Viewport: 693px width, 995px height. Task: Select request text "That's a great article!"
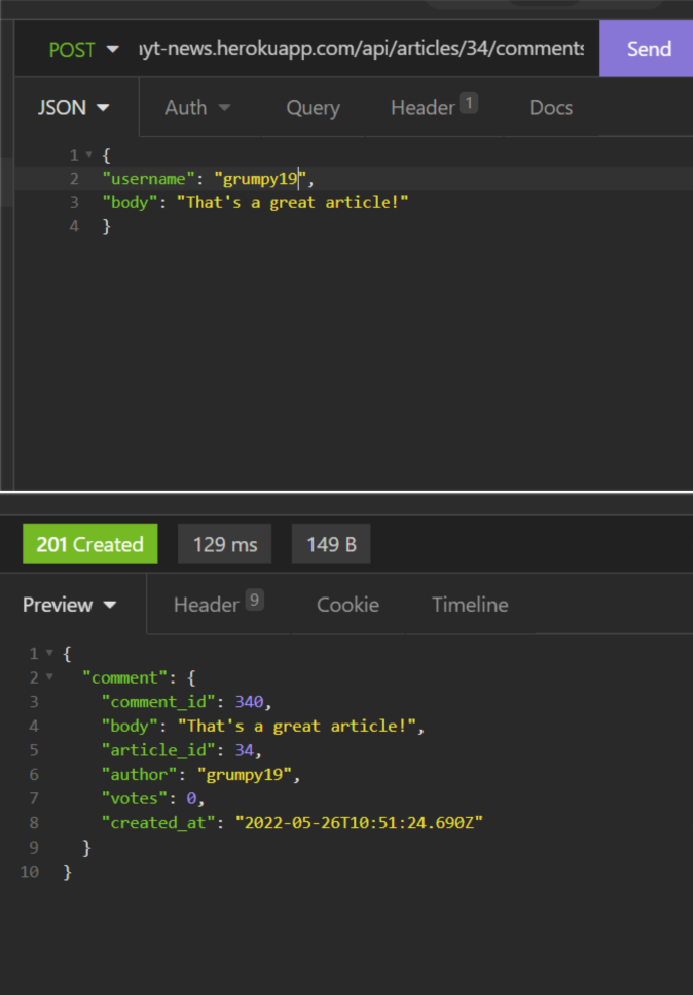coord(293,203)
